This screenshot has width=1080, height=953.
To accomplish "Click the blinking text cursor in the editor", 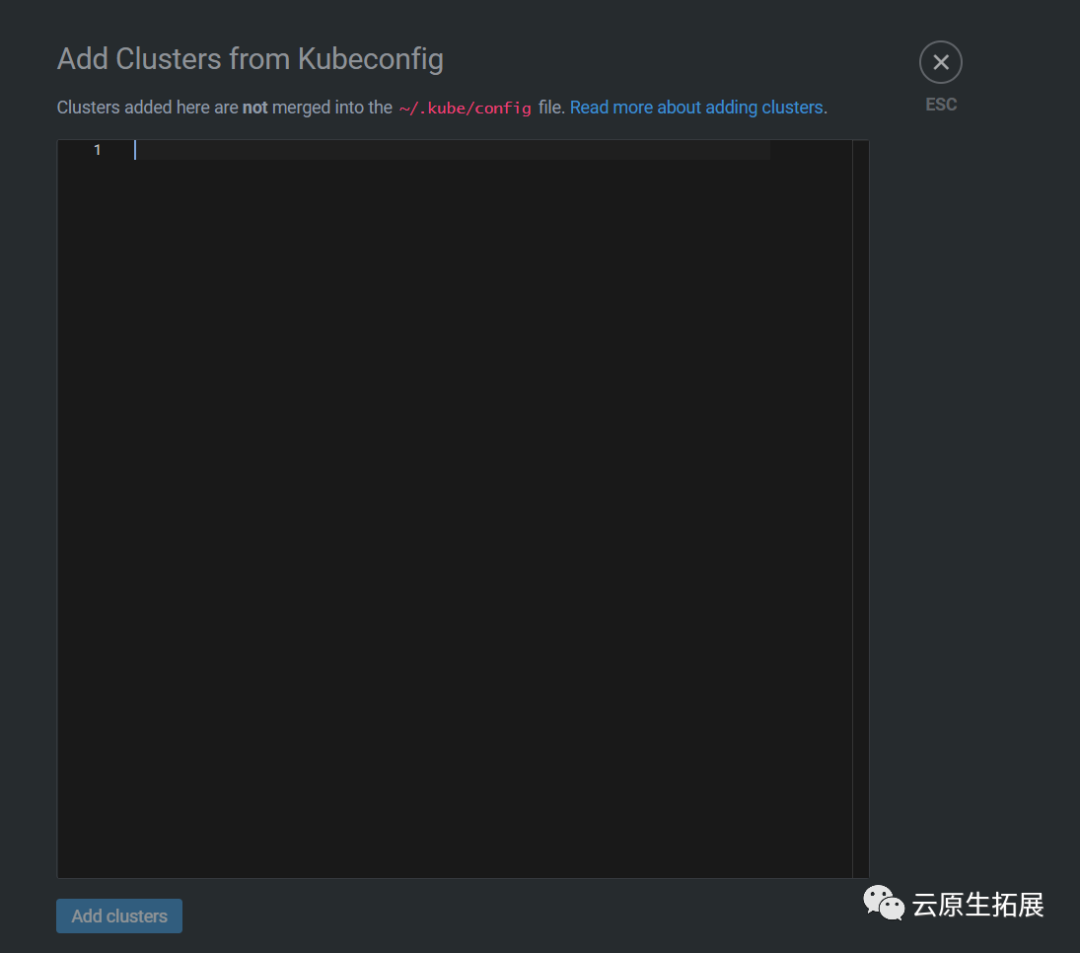I will tap(136, 150).
